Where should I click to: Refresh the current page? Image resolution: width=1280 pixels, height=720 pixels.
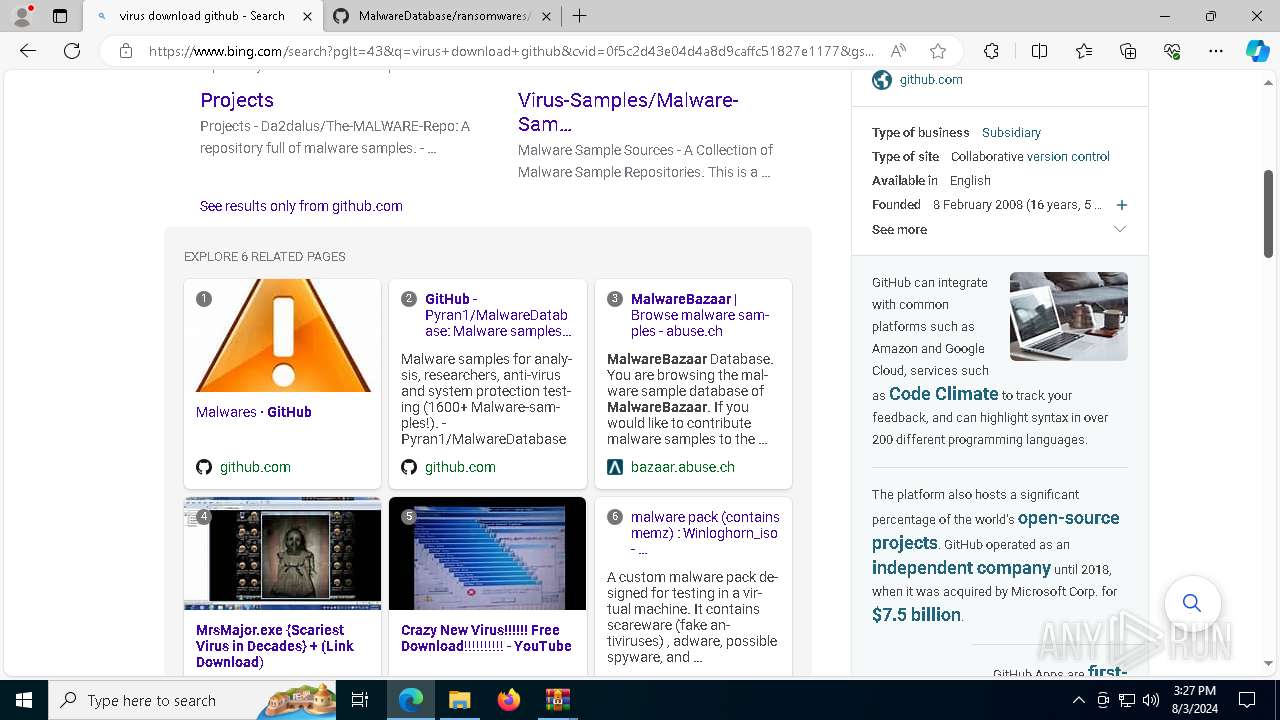[72, 51]
